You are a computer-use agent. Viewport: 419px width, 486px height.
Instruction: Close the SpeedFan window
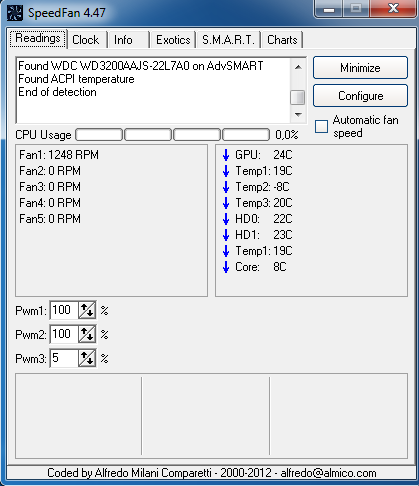coord(394,9)
